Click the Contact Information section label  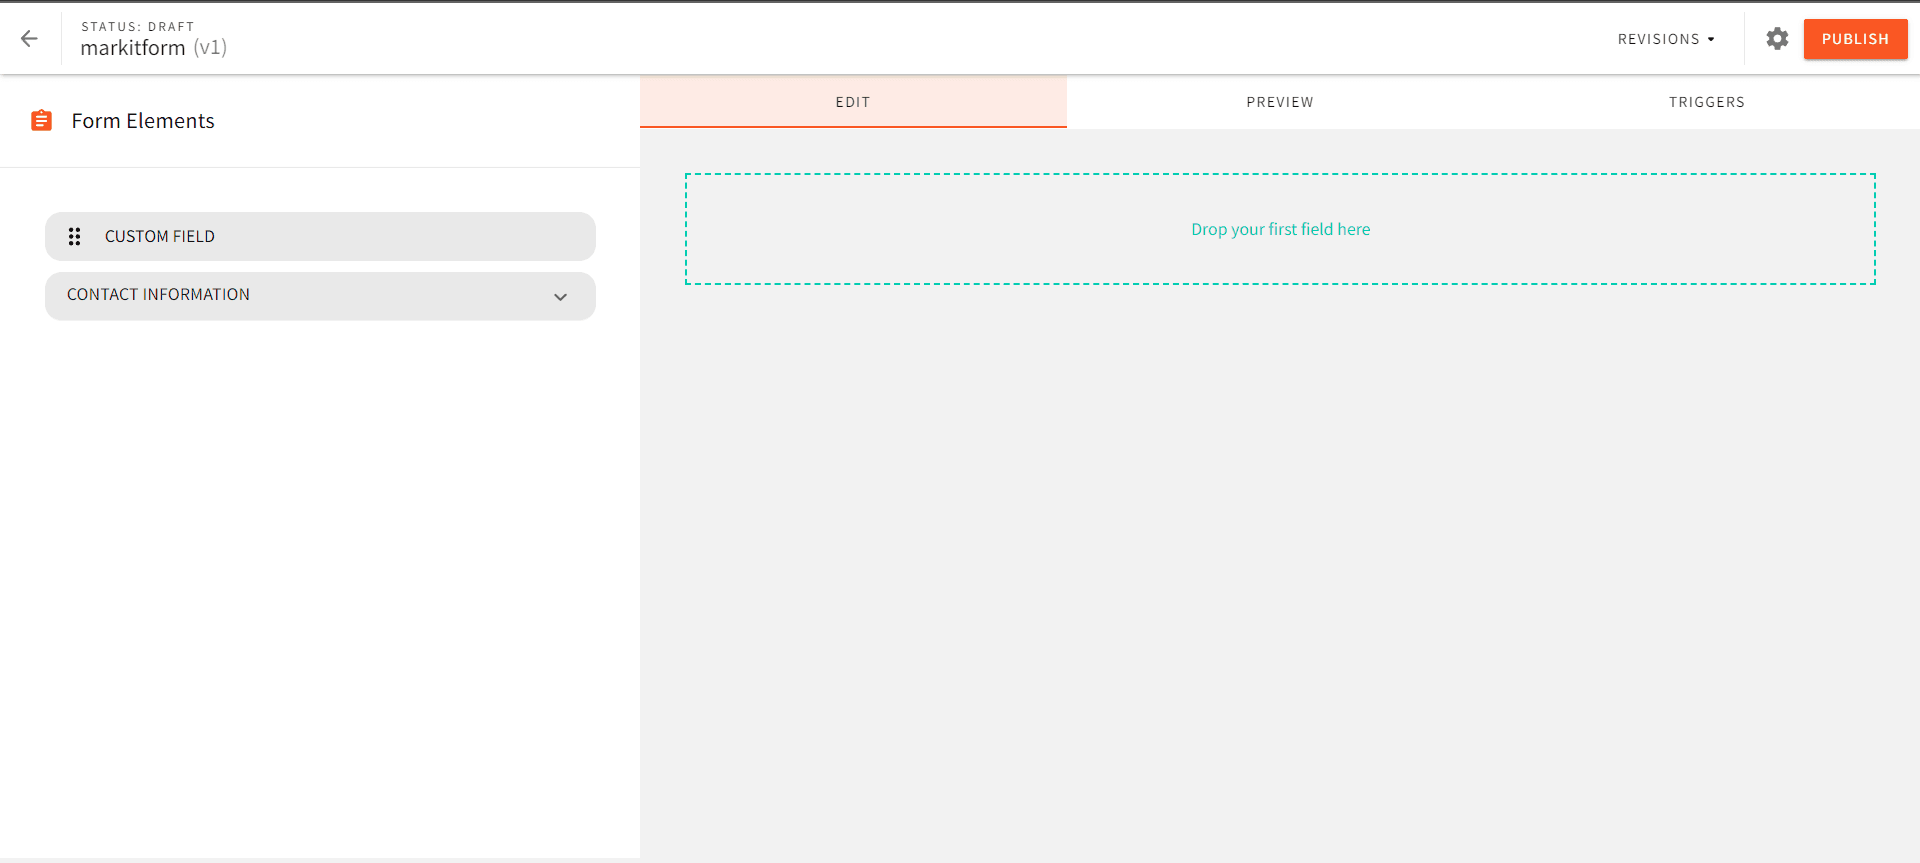158,295
